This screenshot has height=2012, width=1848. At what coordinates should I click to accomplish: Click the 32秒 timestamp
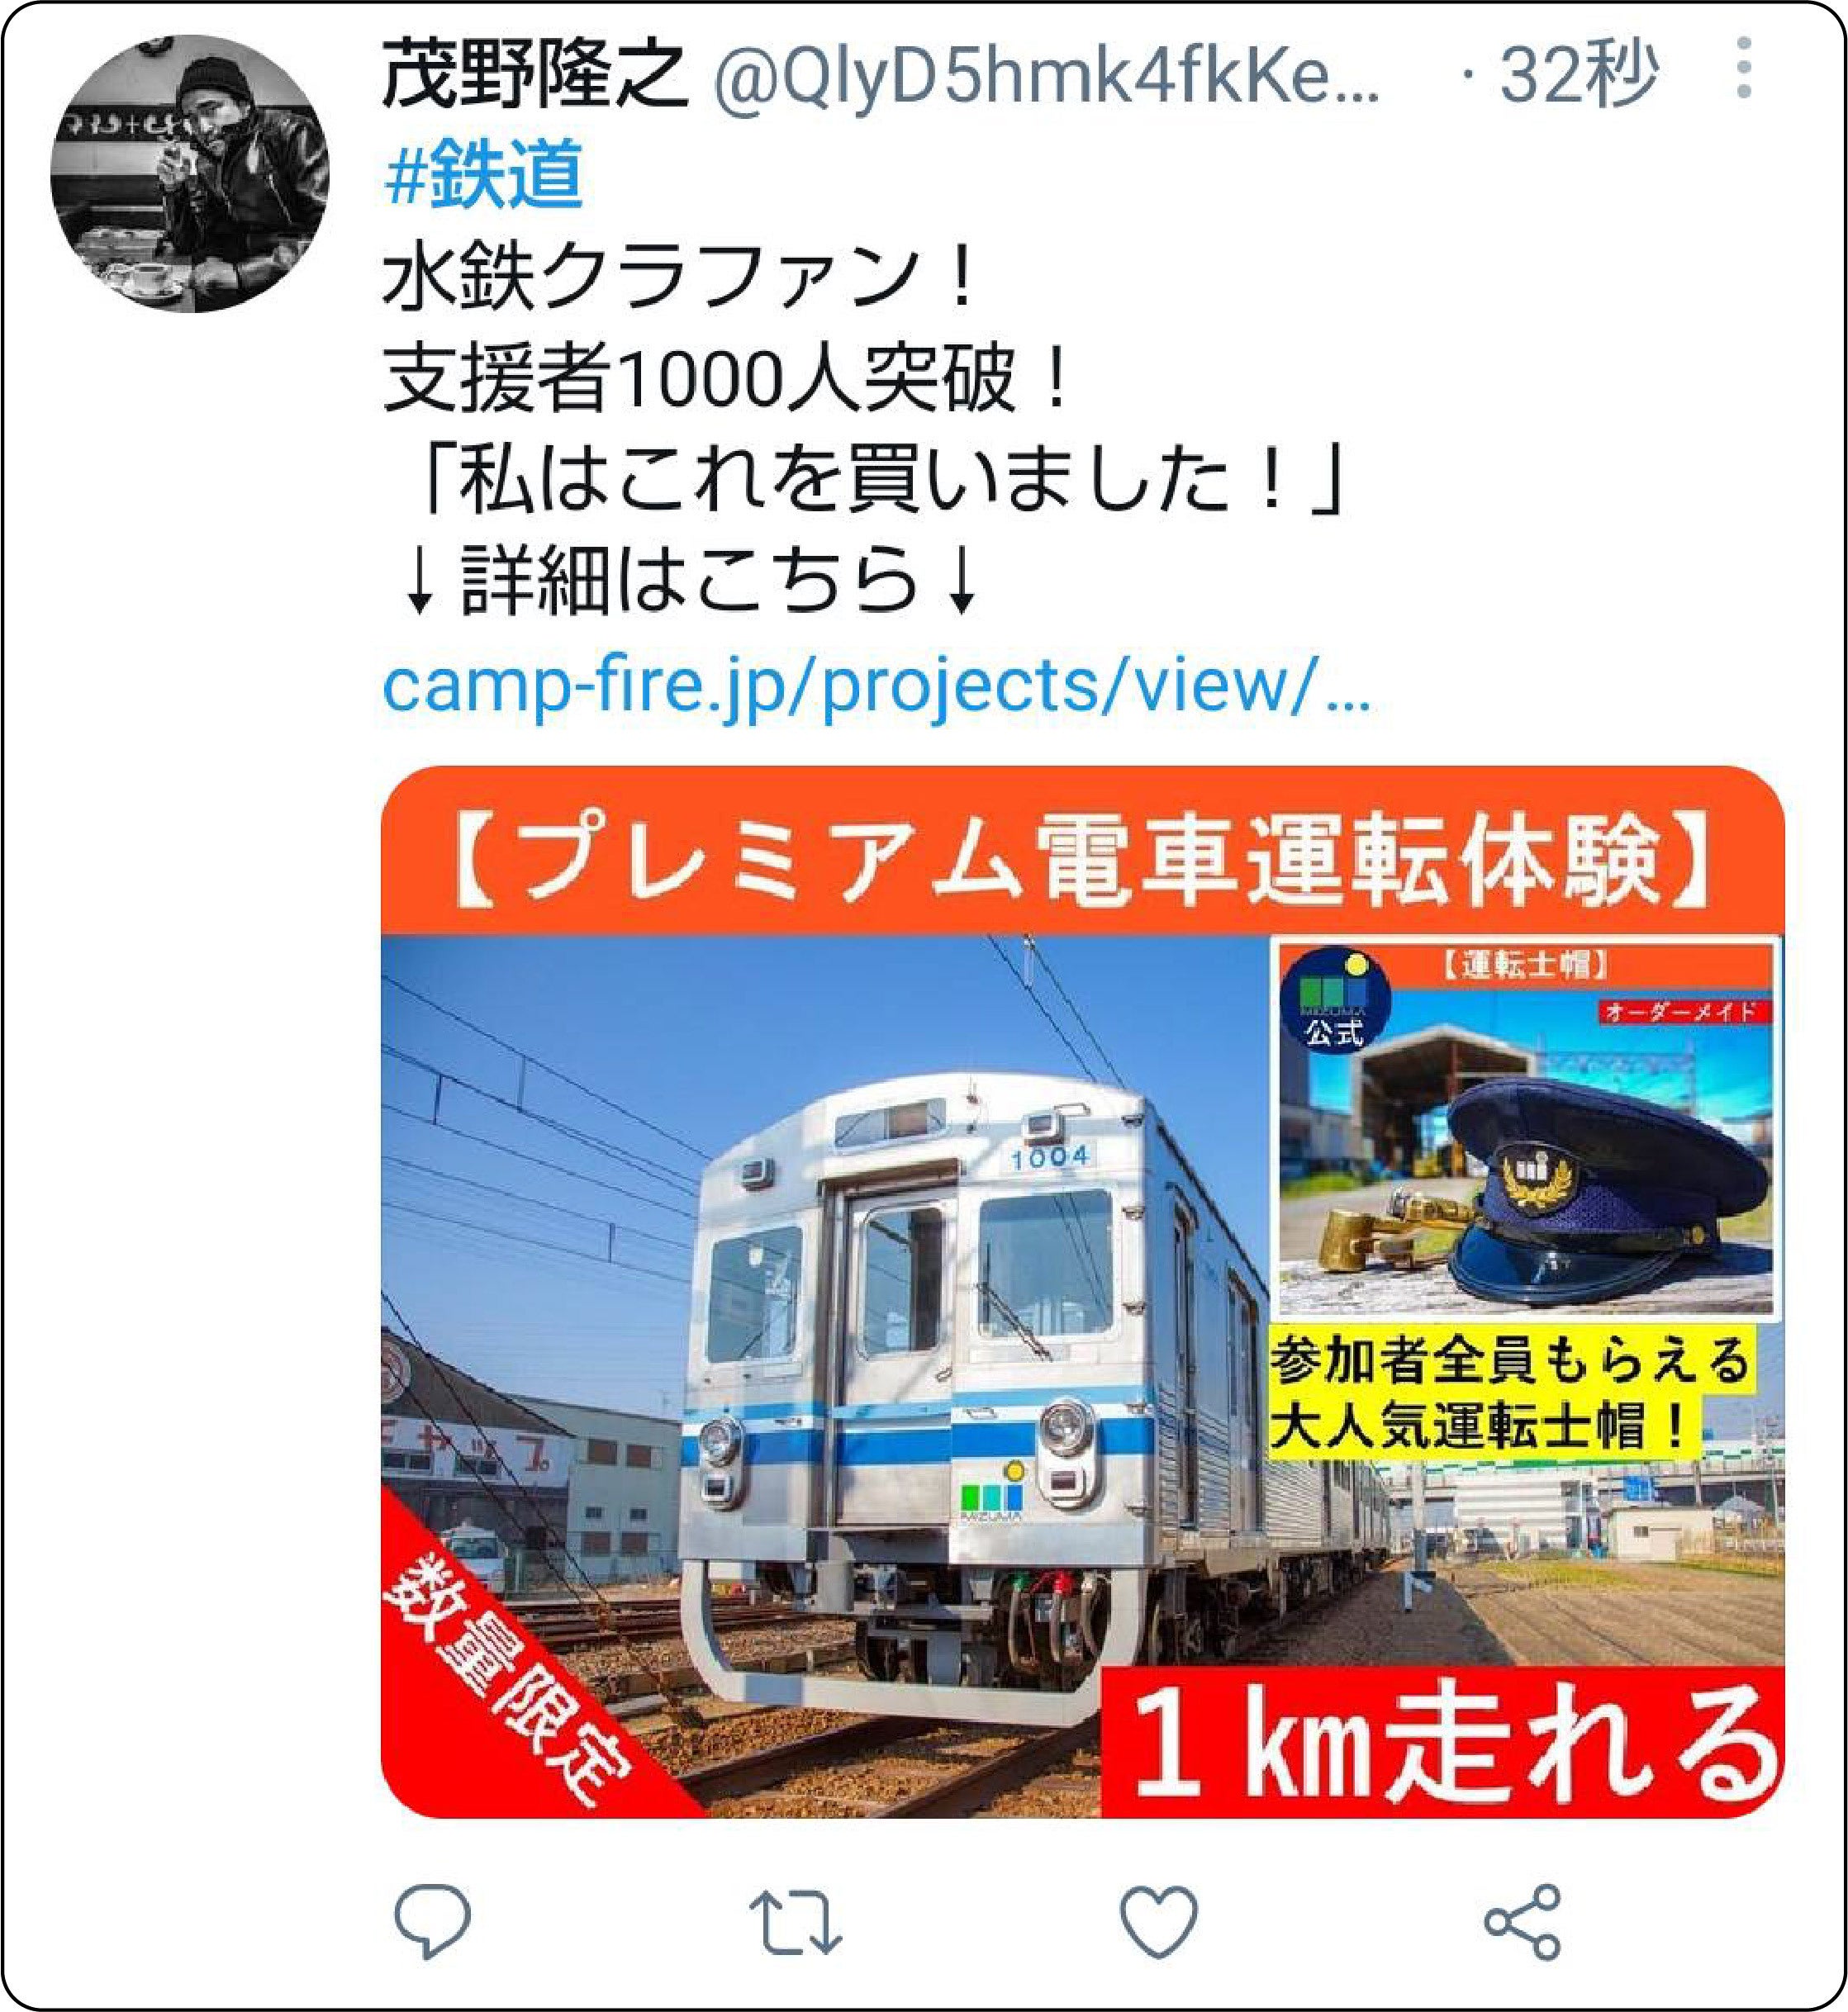[1578, 74]
